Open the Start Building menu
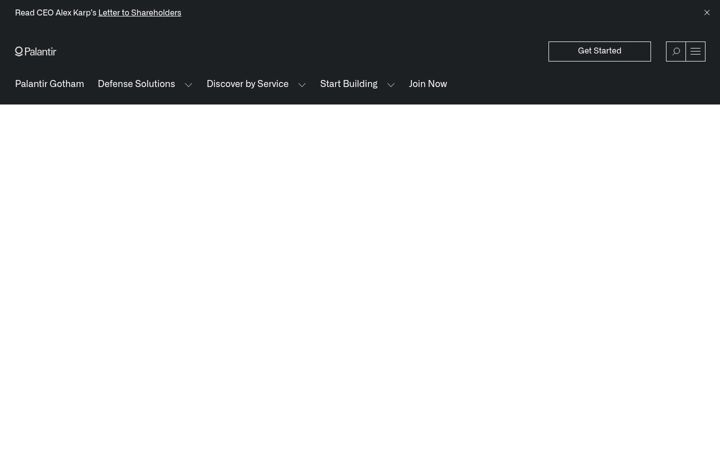This screenshot has height=450, width=720. [x=349, y=84]
